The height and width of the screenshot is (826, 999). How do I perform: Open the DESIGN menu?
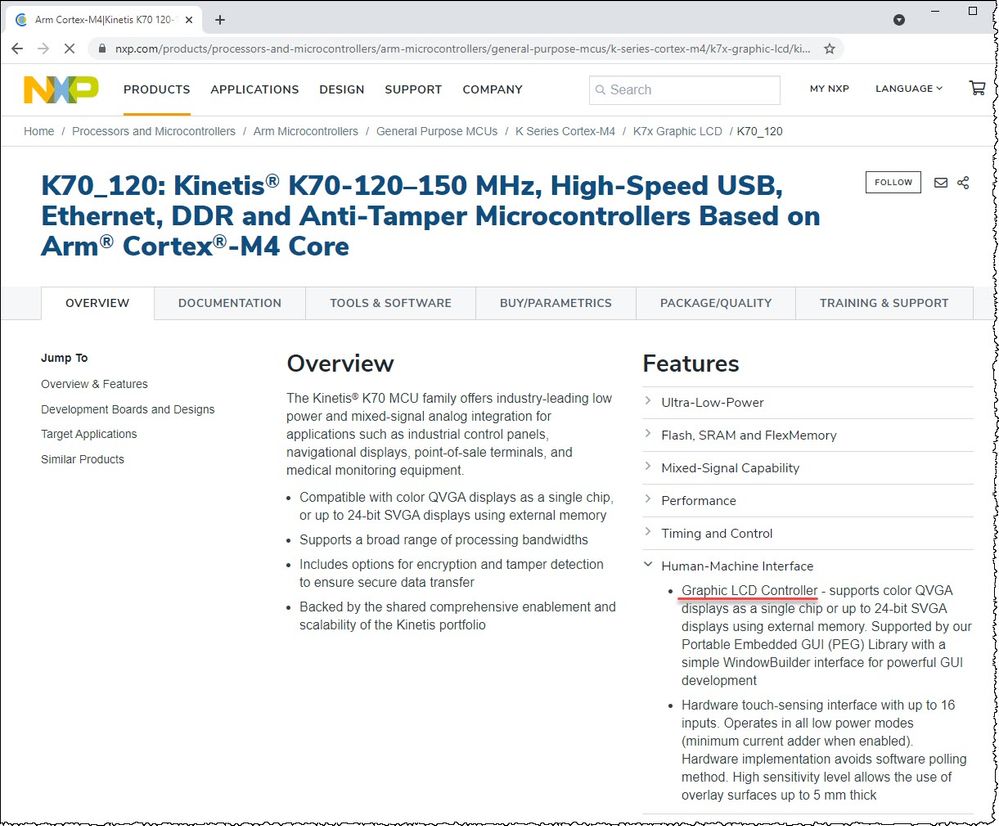[341, 89]
